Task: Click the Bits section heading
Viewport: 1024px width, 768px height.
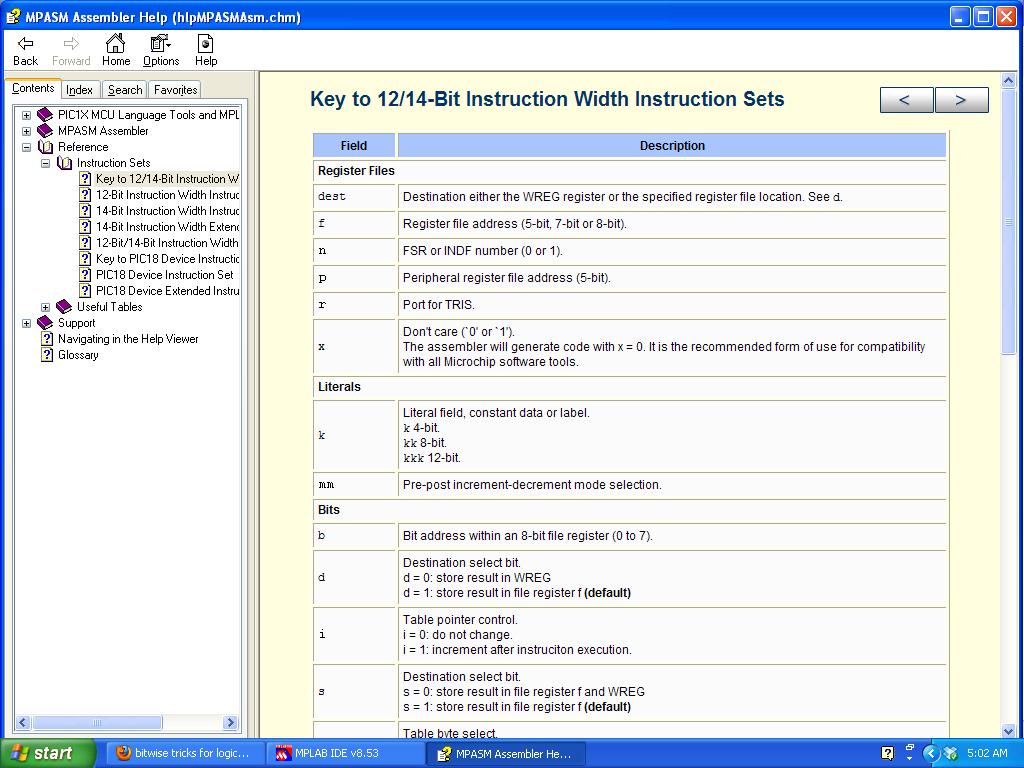Action: [x=328, y=510]
